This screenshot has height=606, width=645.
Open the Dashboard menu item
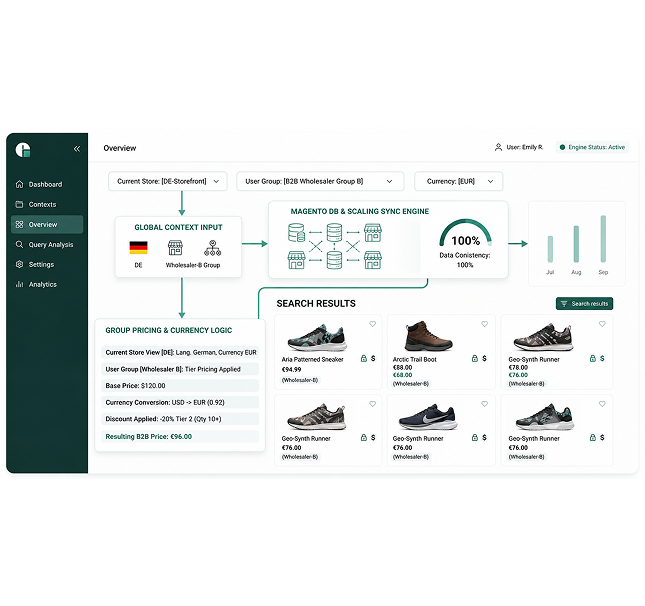pyautogui.click(x=46, y=184)
